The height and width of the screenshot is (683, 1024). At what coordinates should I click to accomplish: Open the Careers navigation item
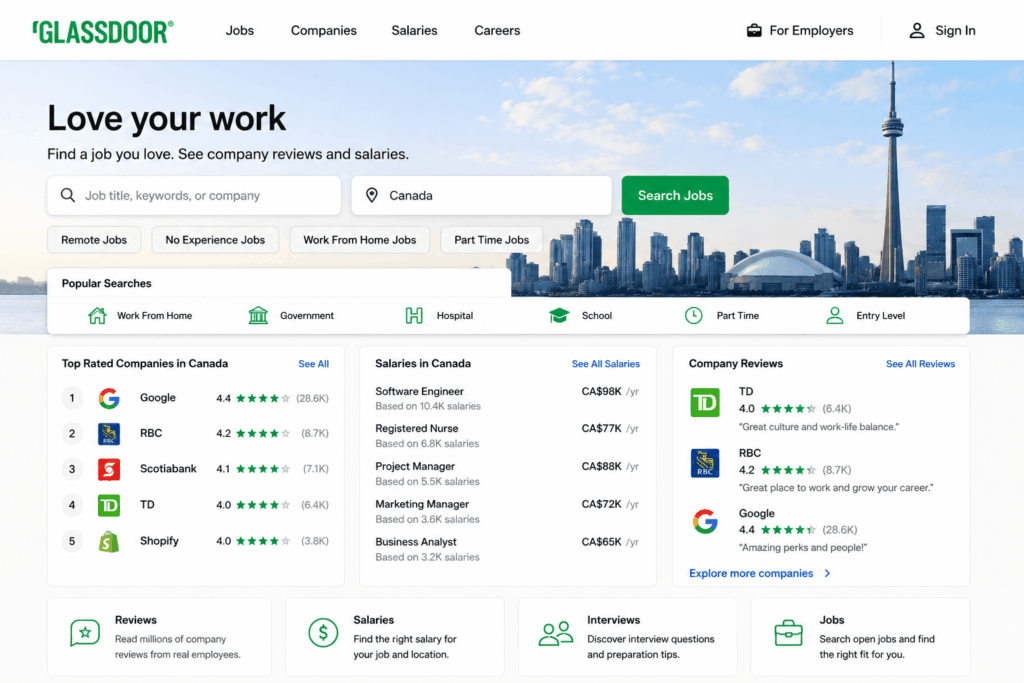coord(497,31)
